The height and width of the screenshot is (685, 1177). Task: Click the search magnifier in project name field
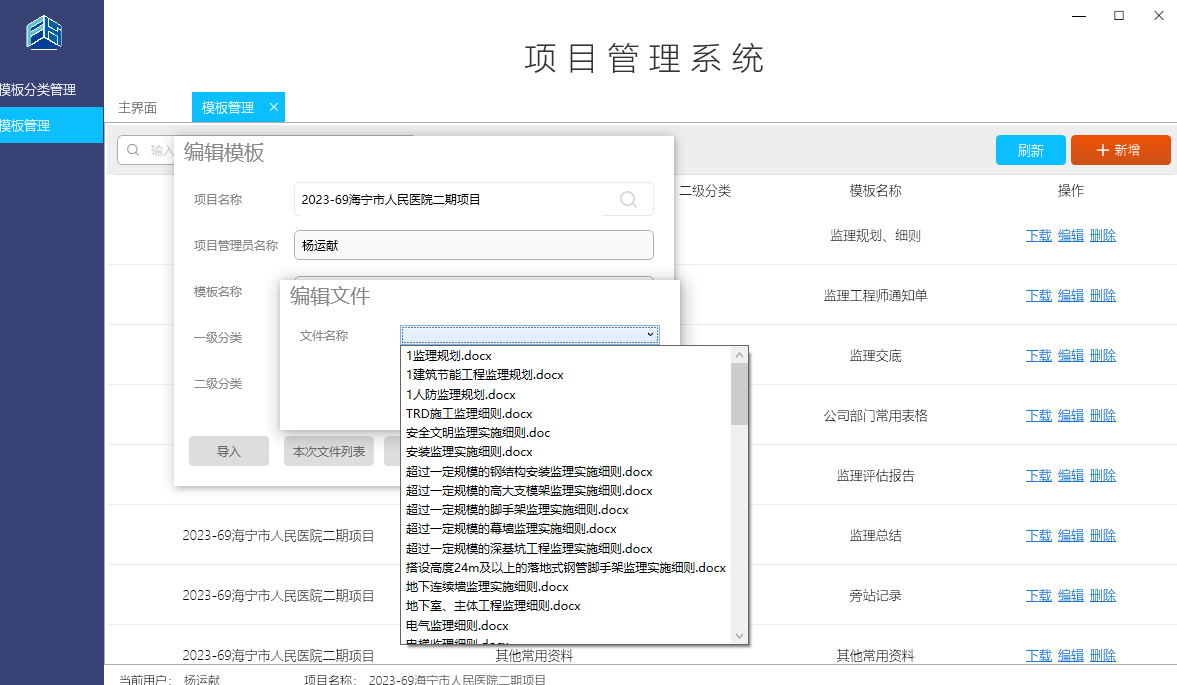[x=628, y=199]
